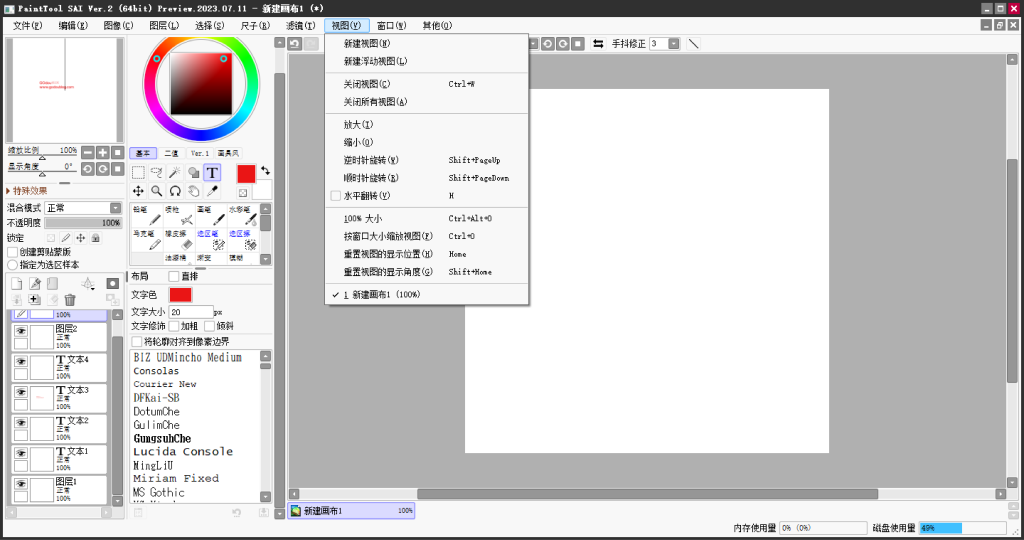Toggle 直排 vertical text checkbox
The width and height of the screenshot is (1024, 540).
[x=174, y=276]
